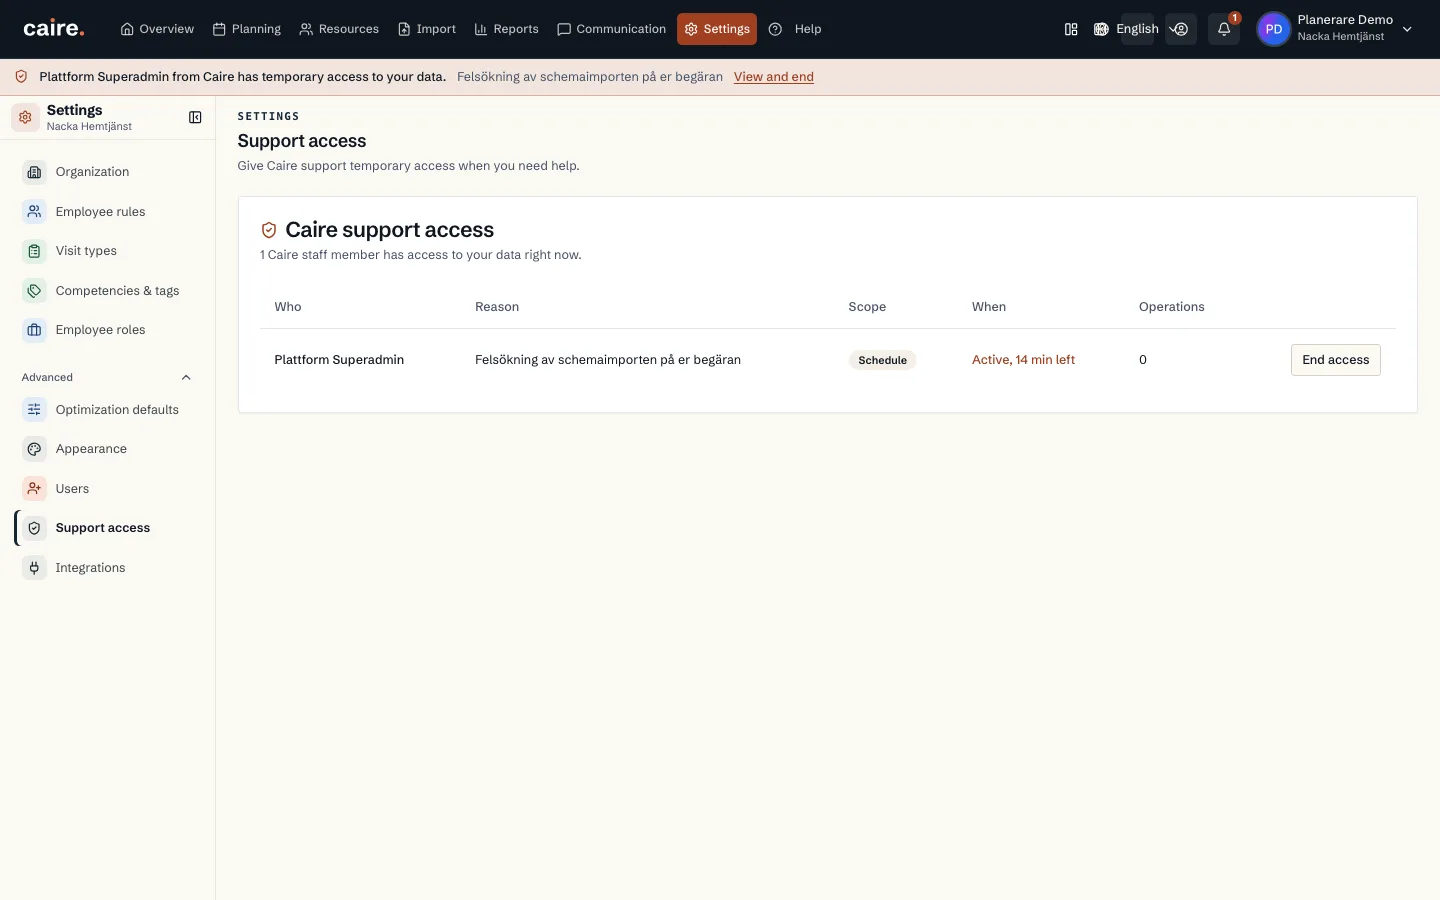Viewport: 1440px width, 900px height.
Task: Open the user-switch icon beside English
Action: click(1181, 29)
